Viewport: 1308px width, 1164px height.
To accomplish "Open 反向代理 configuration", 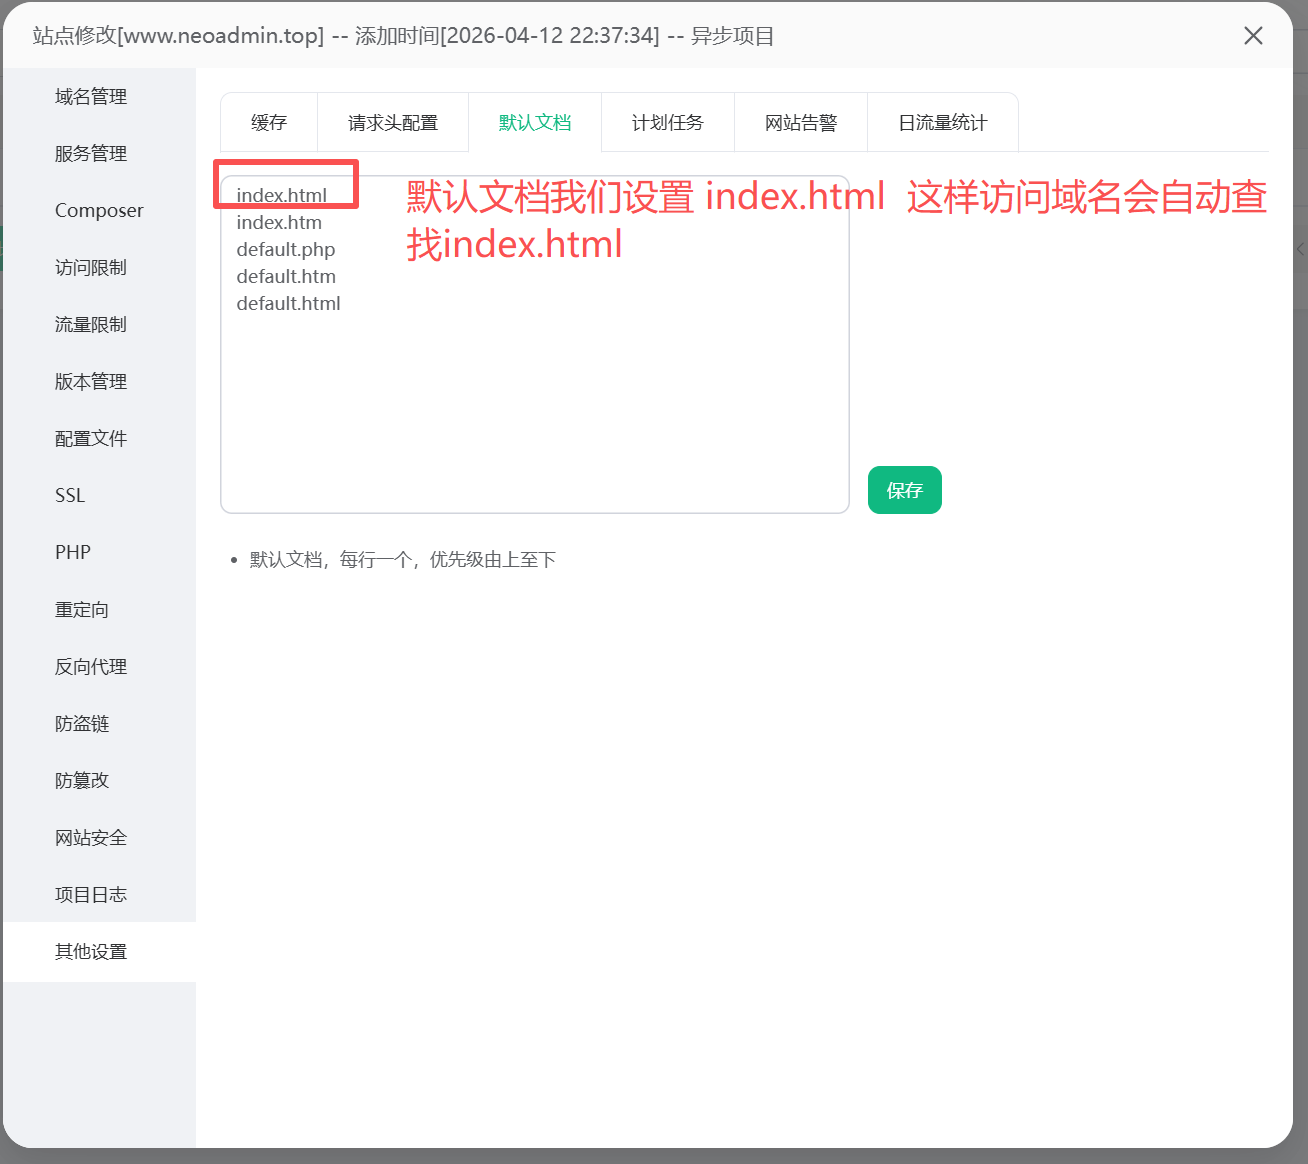I will click(91, 667).
